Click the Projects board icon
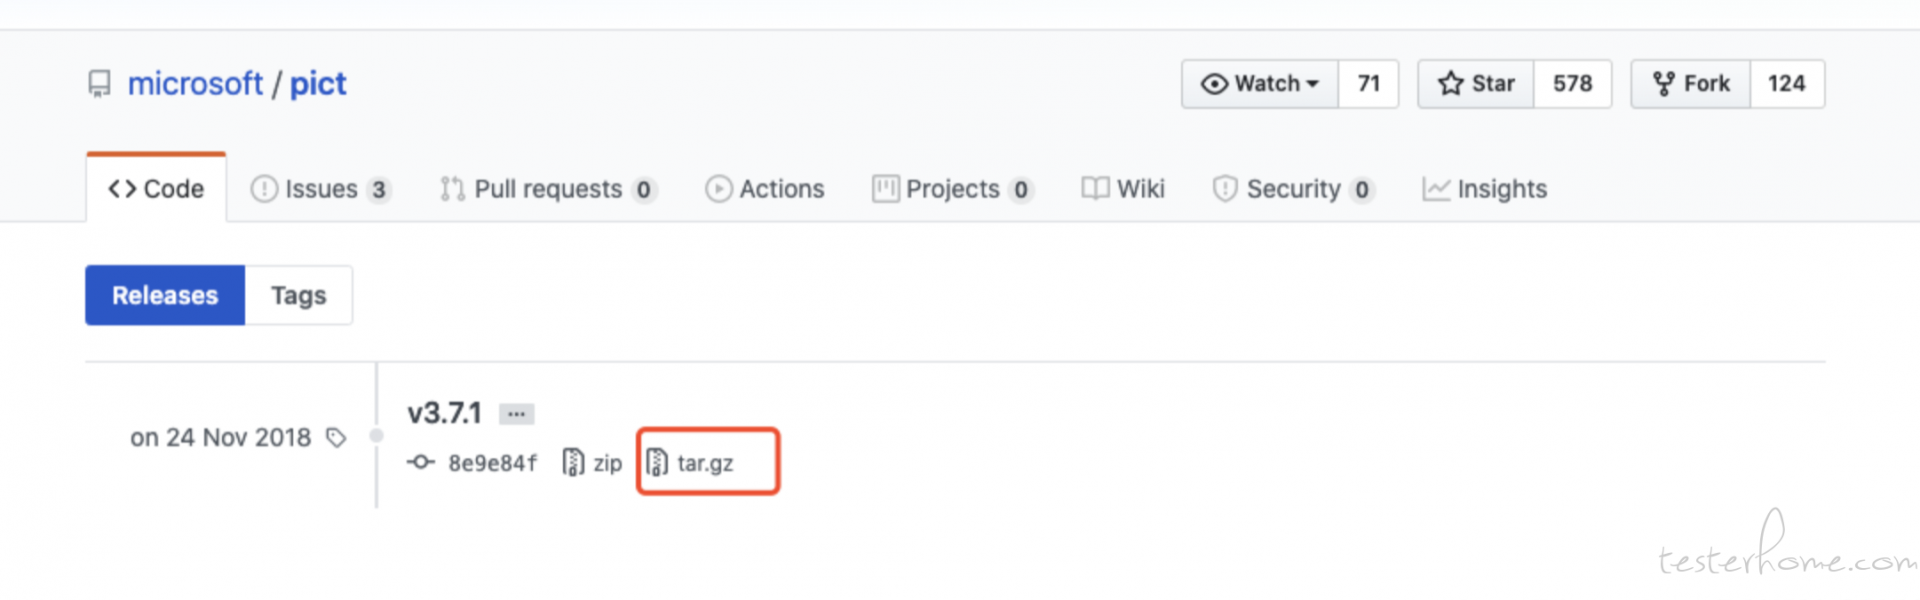 coord(885,189)
